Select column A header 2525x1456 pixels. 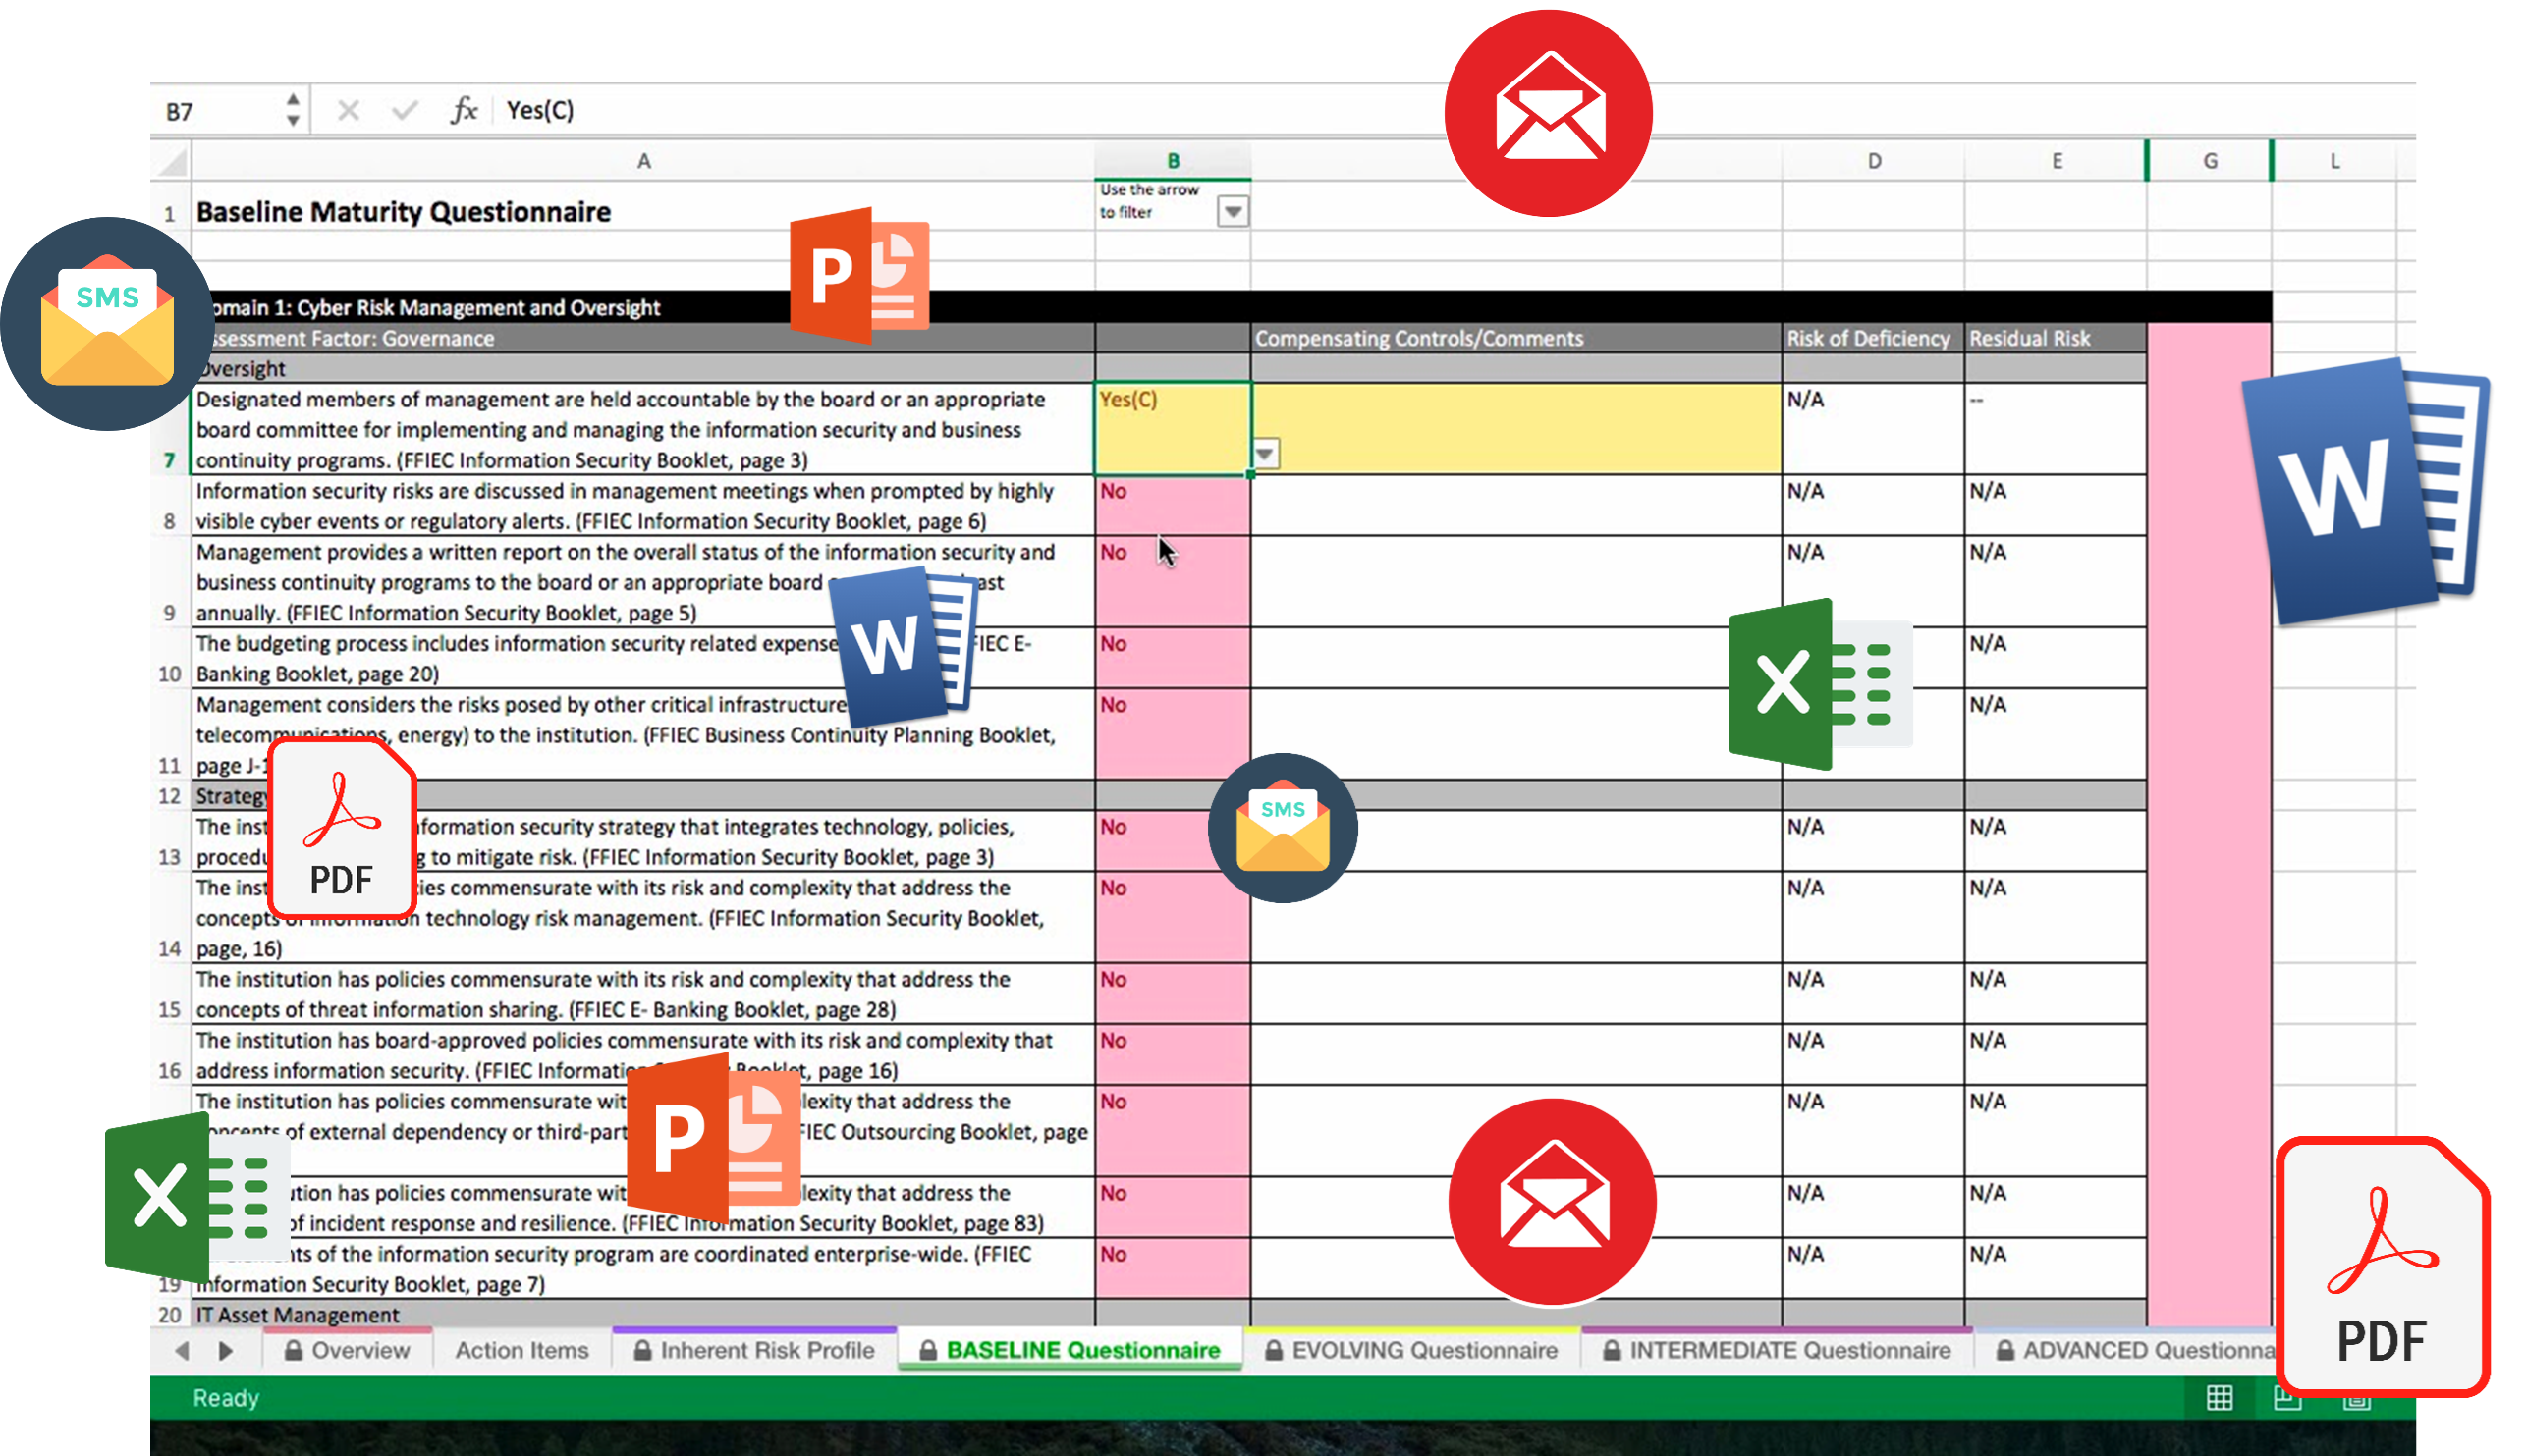tap(643, 161)
